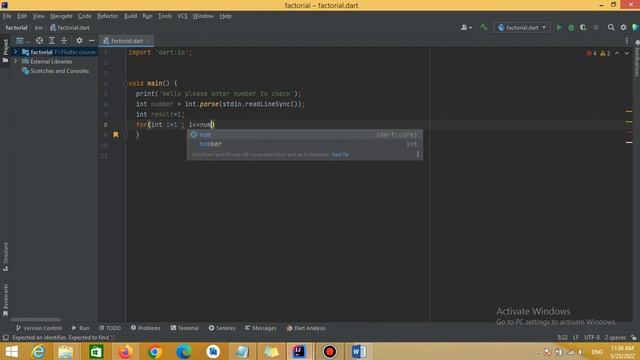Go to next highlighted error arrow
This screenshot has height=360, width=640.
coord(627,53)
